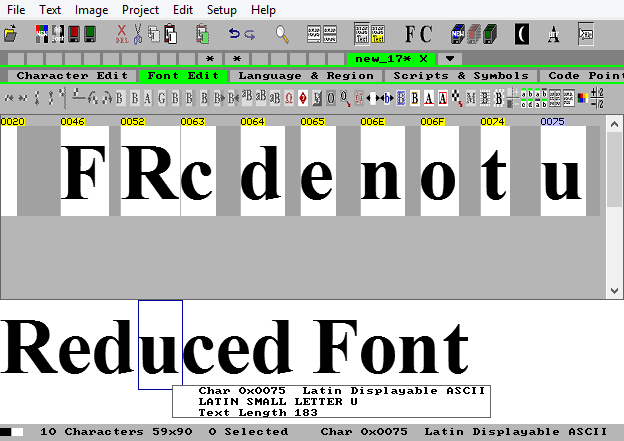The image size is (624, 441).
Task: Select the Font Edit tab
Action: click(x=183, y=76)
